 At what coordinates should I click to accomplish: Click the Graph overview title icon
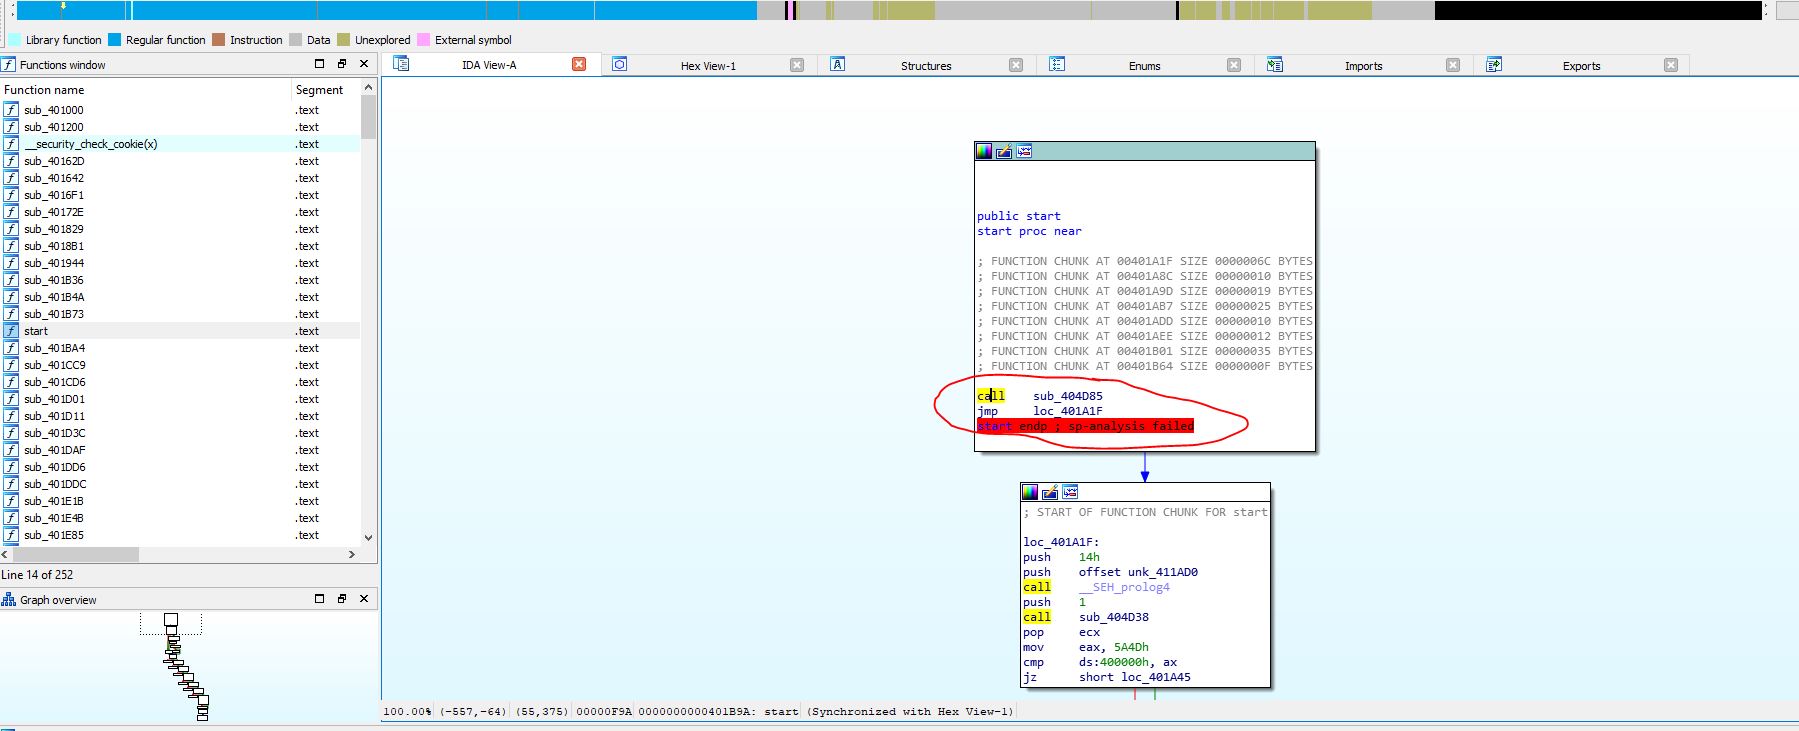[x=9, y=600]
